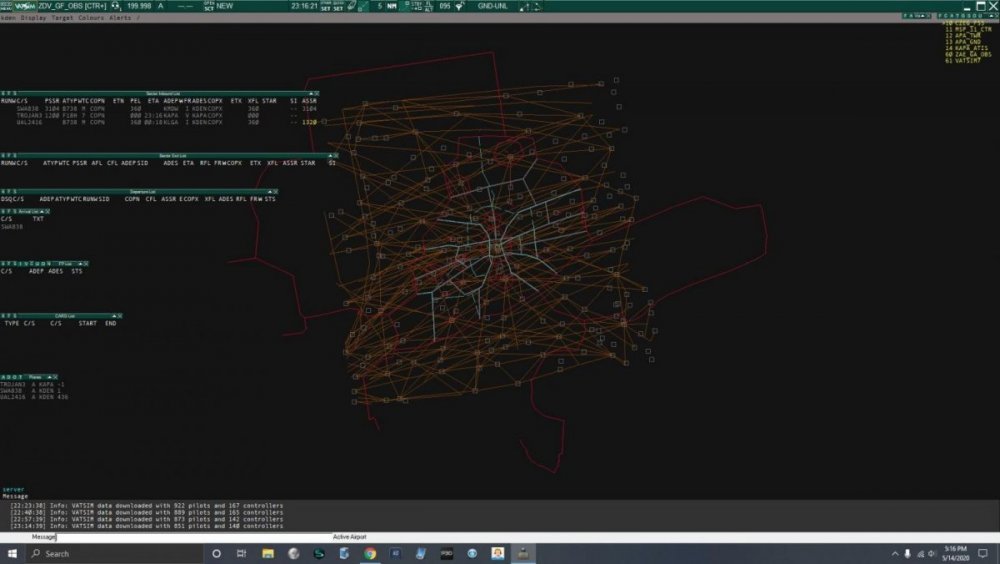Viewport: 1000px width, 564px height.
Task: Open the SCT sector file button
Action: coord(209,6)
